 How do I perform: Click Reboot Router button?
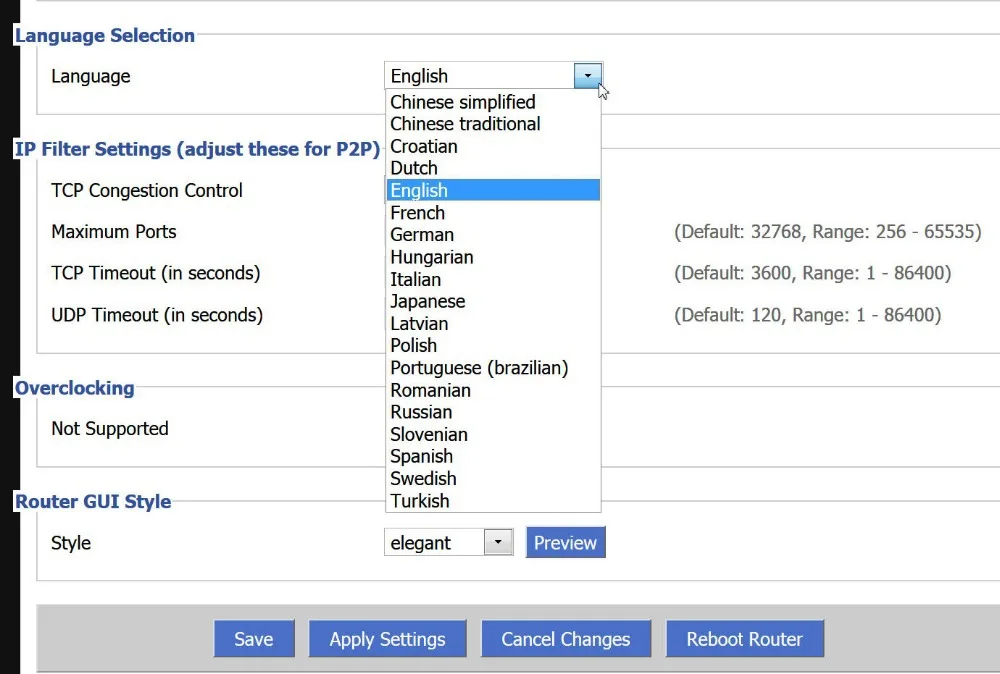745,639
